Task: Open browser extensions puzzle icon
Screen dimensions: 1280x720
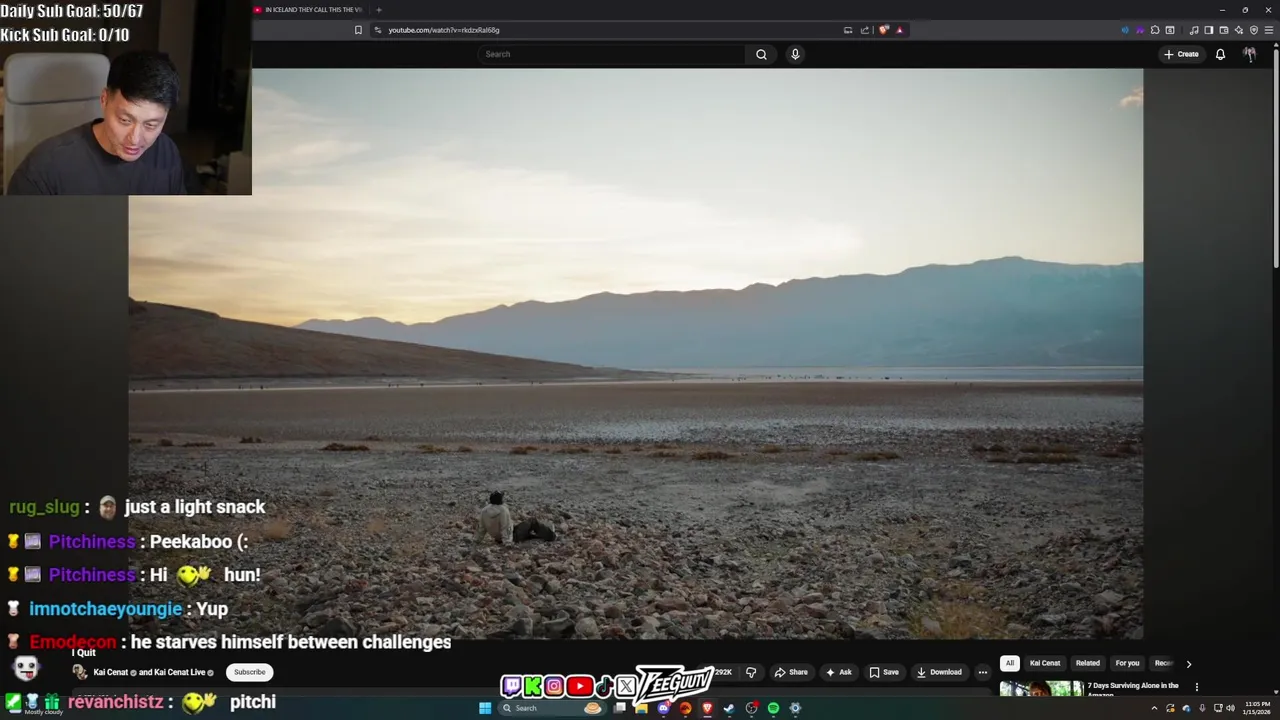Action: pyautogui.click(x=1155, y=30)
